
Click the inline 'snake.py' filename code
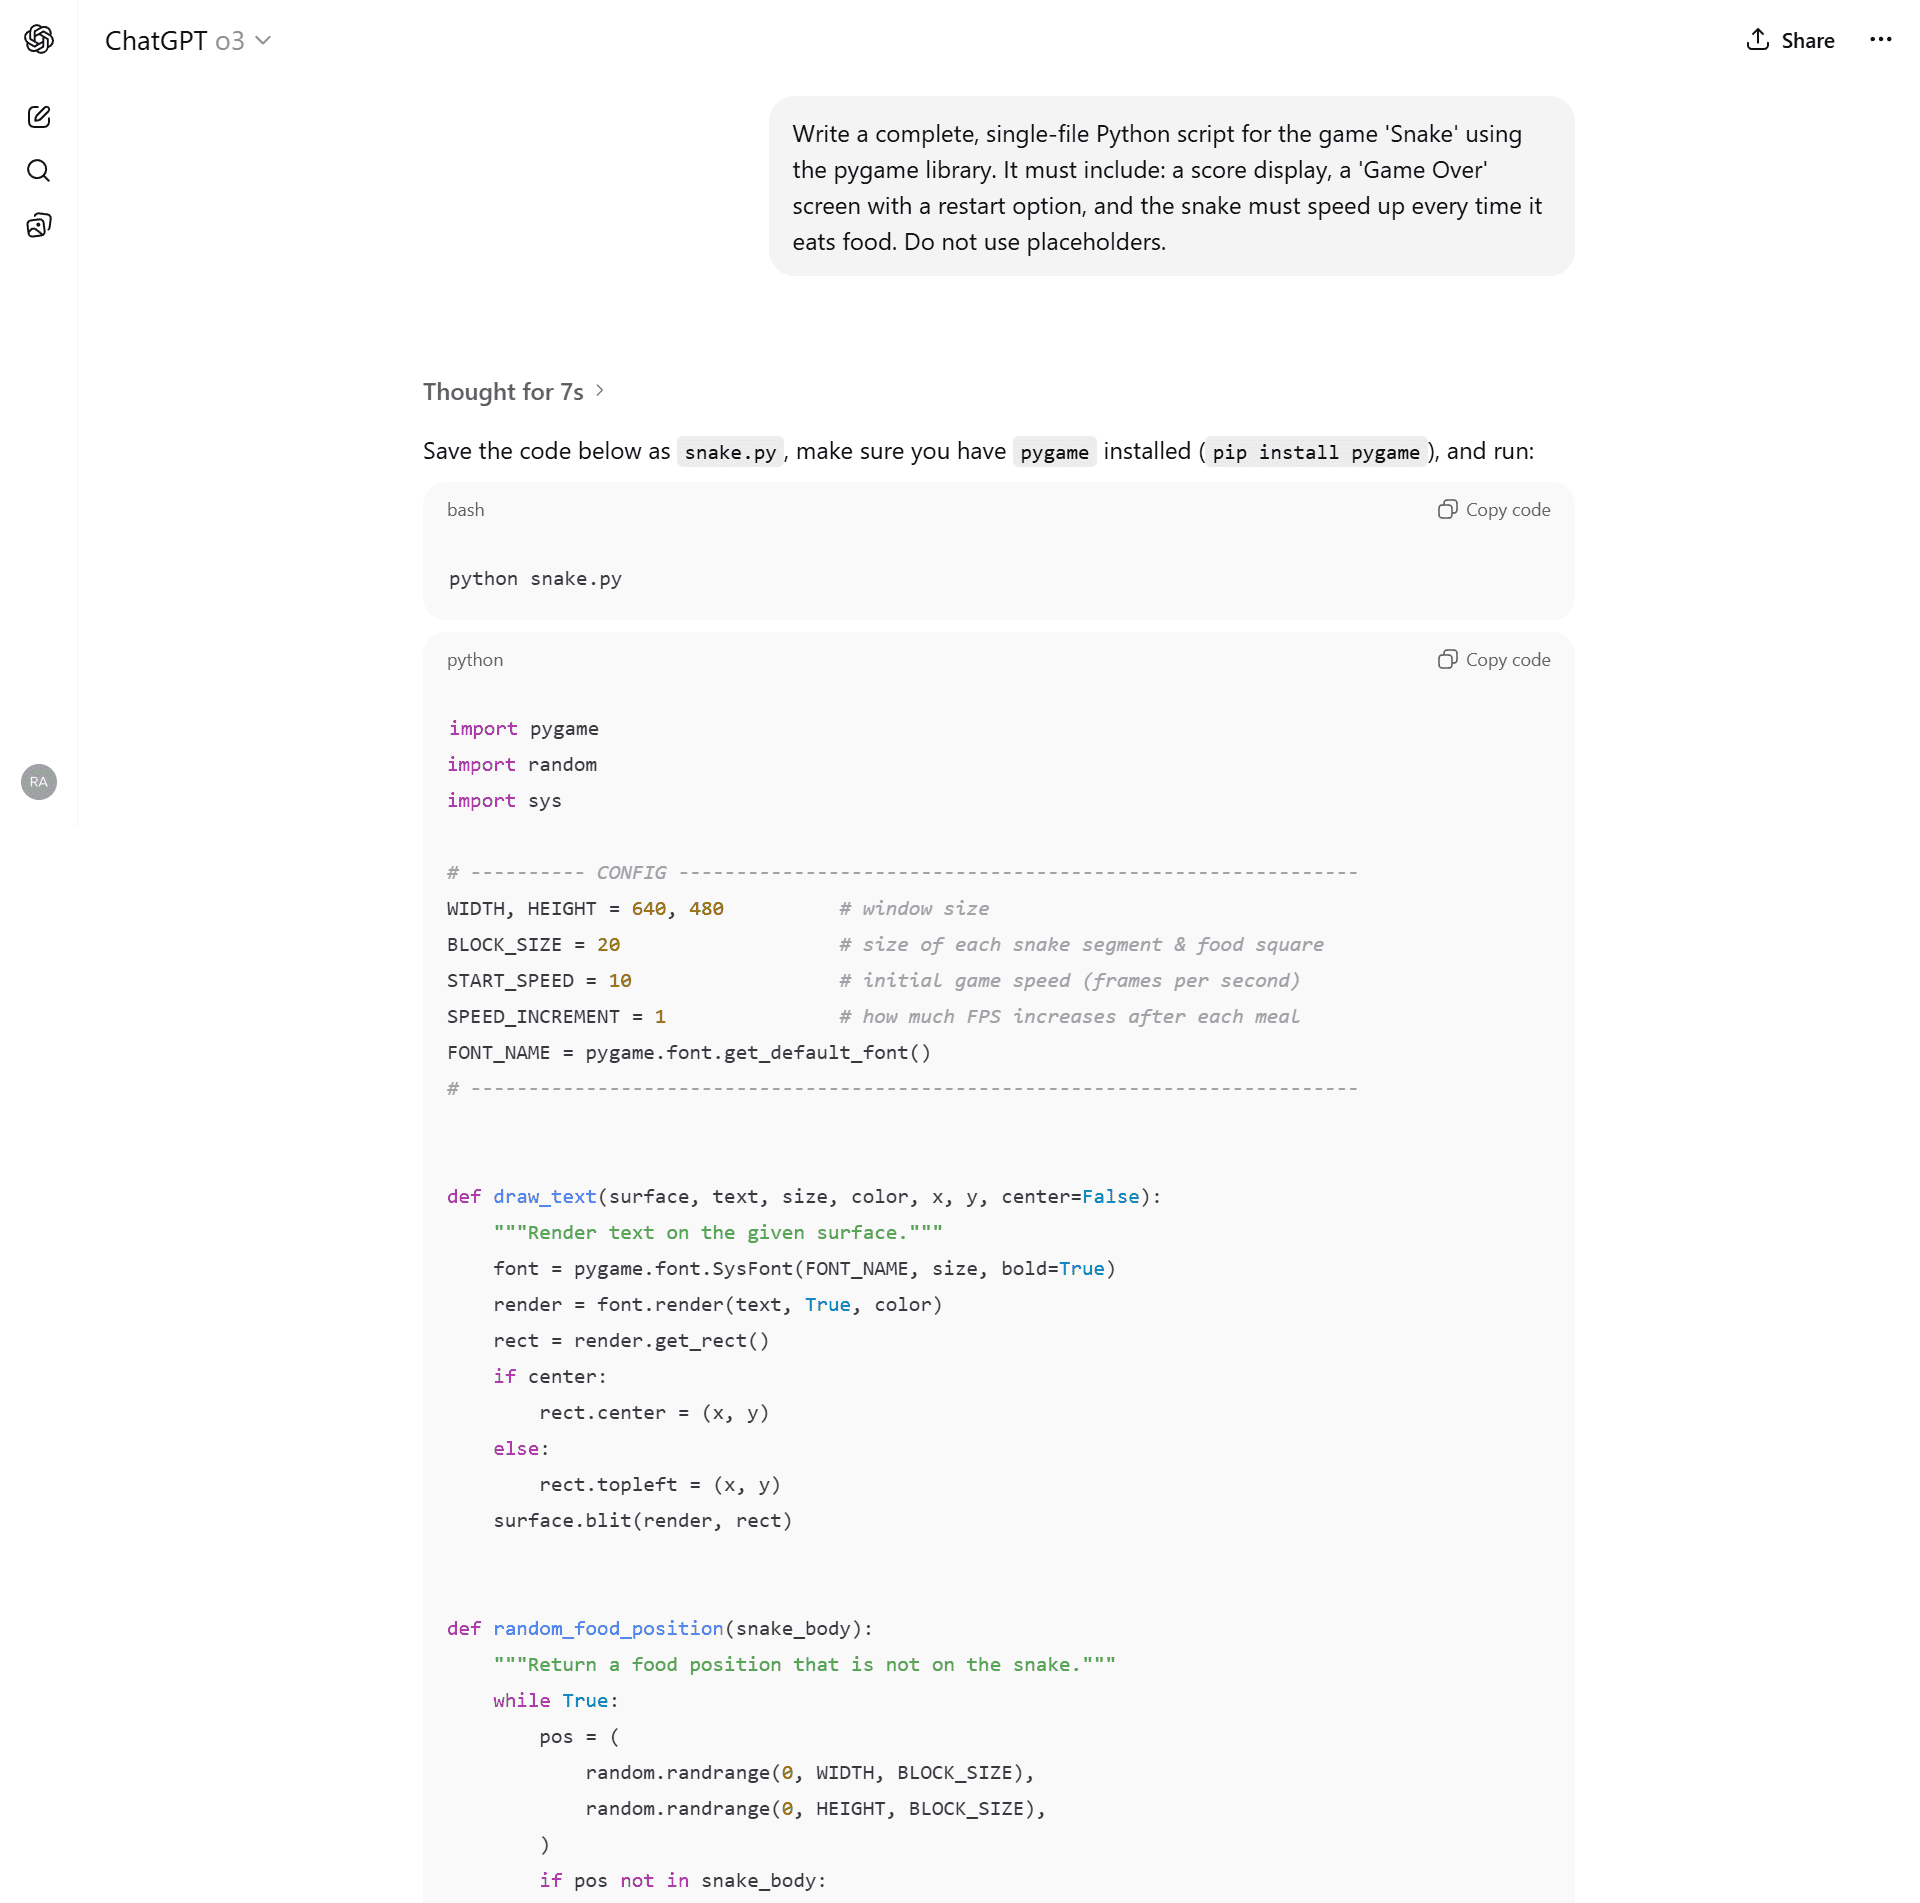[730, 452]
